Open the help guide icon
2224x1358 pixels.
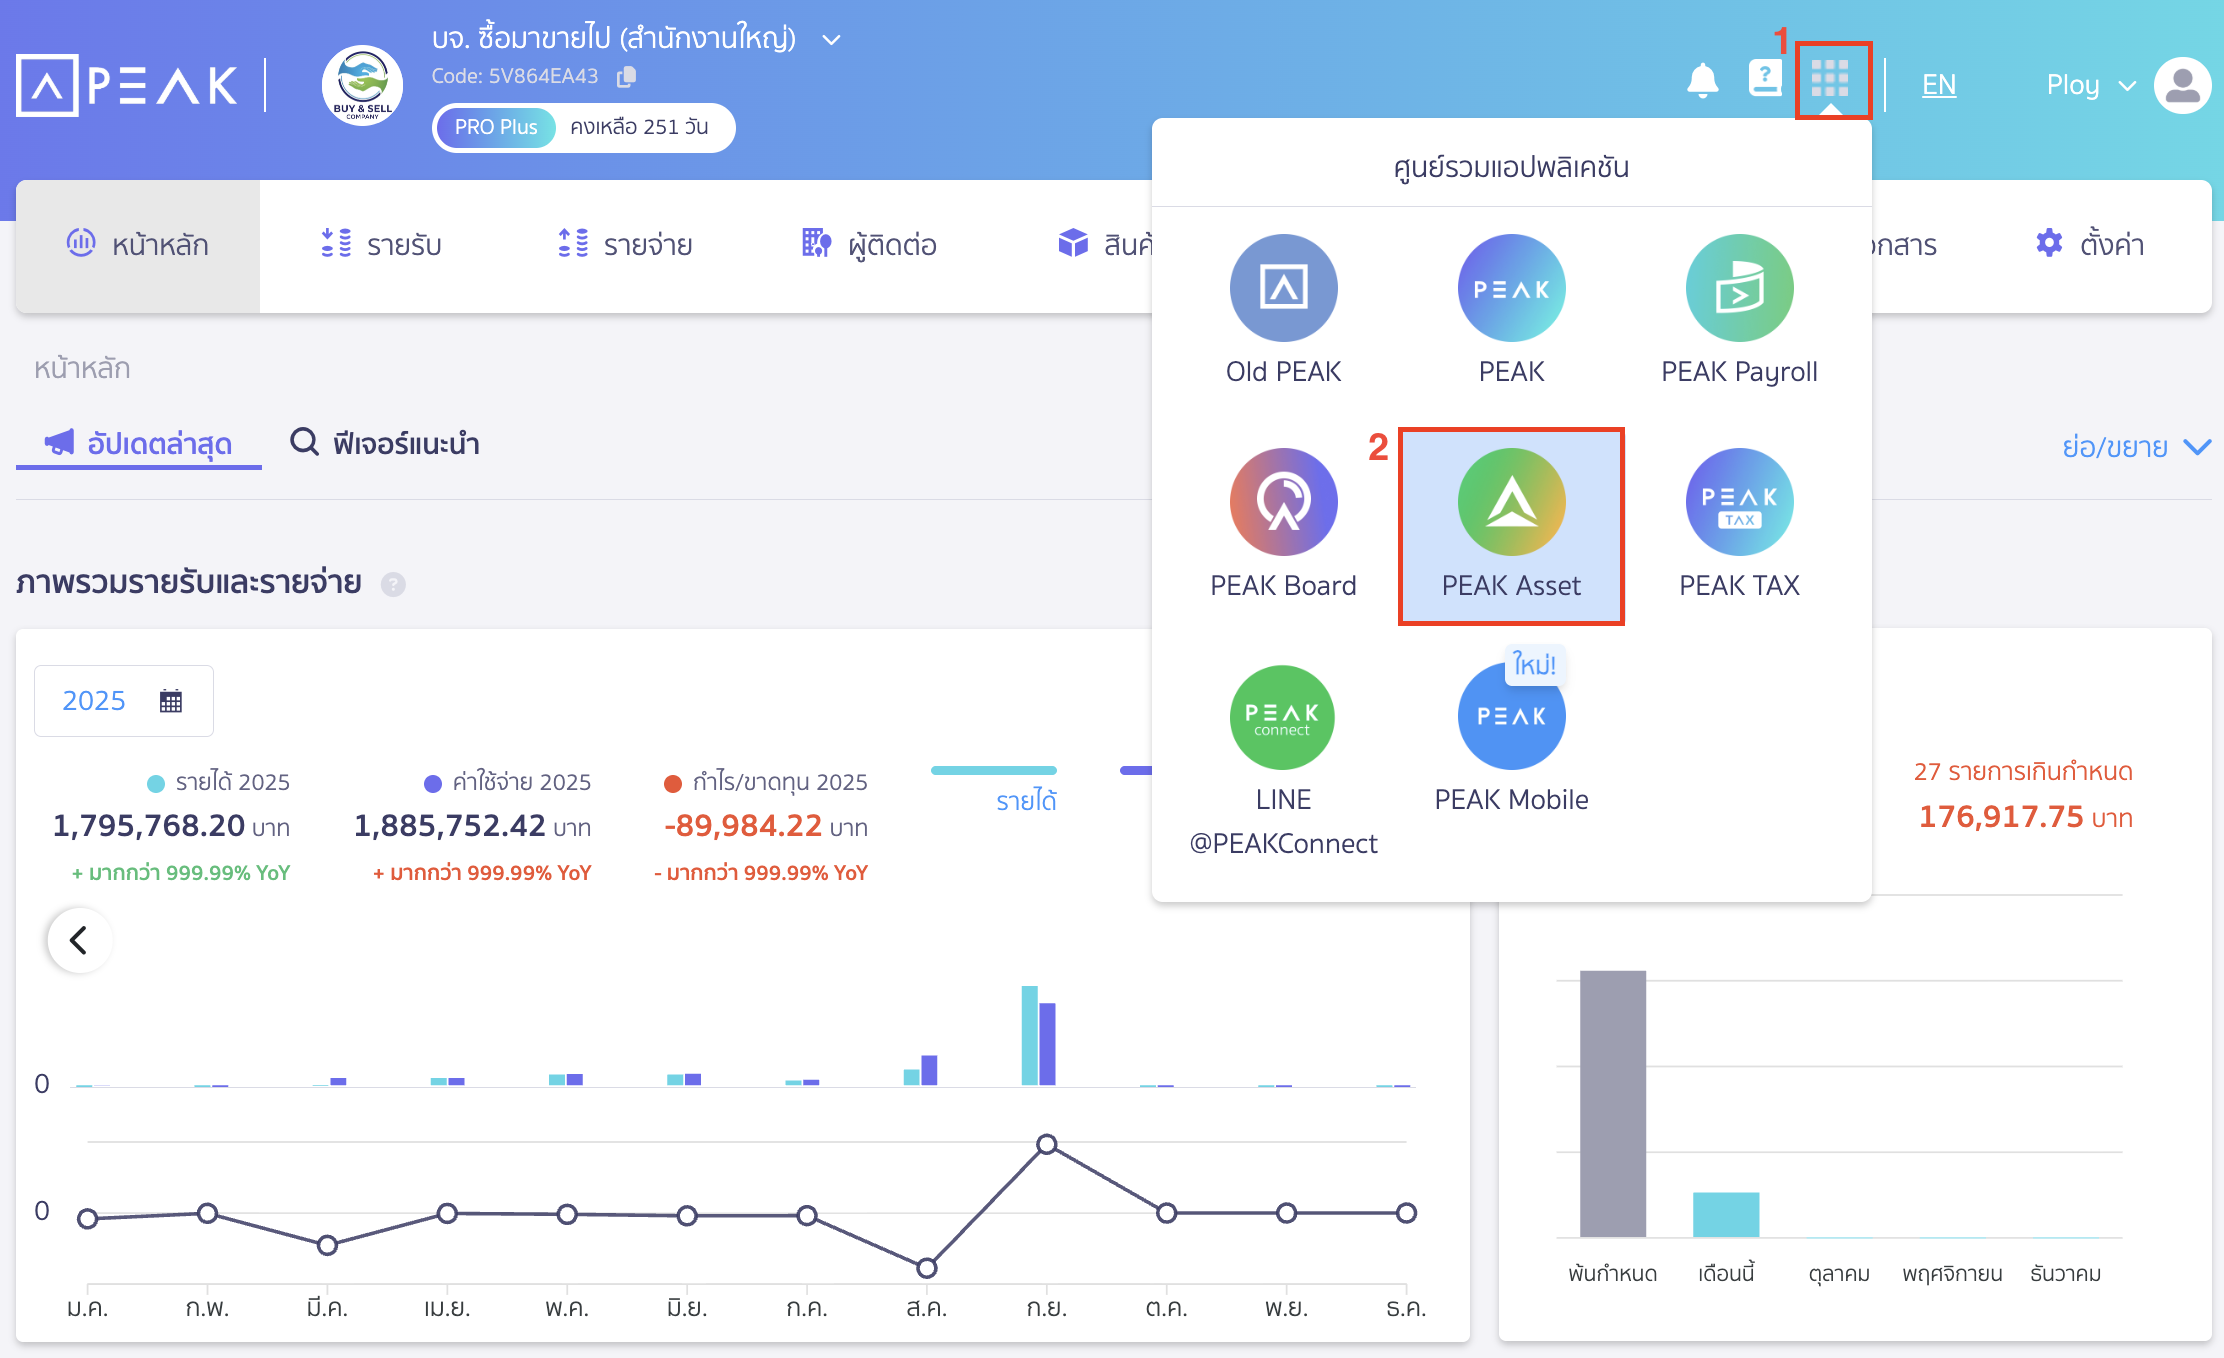tap(1765, 78)
